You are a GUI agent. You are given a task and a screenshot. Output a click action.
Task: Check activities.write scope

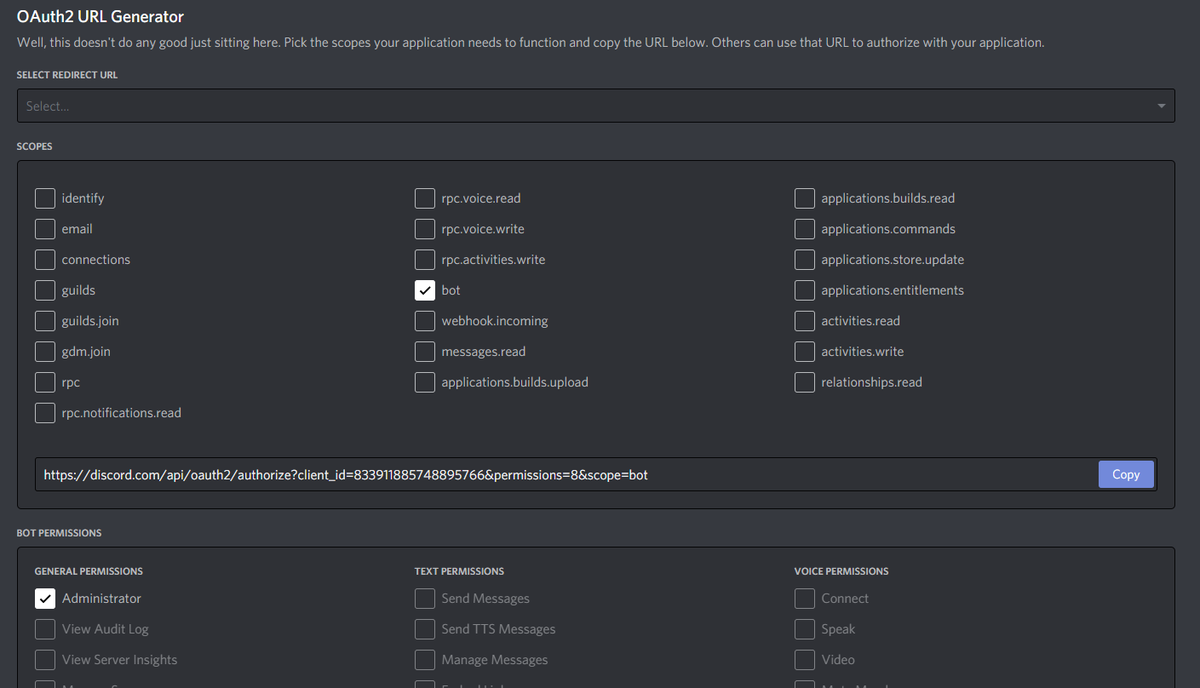point(805,351)
